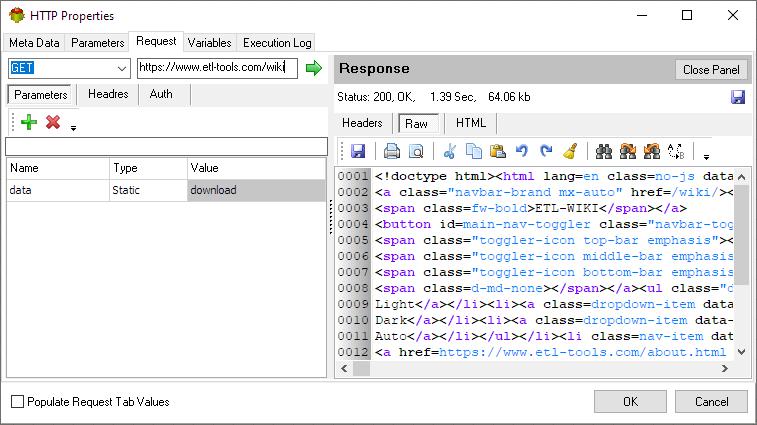757x425 pixels.
Task: Send the request with the green arrow
Action: tap(314, 68)
